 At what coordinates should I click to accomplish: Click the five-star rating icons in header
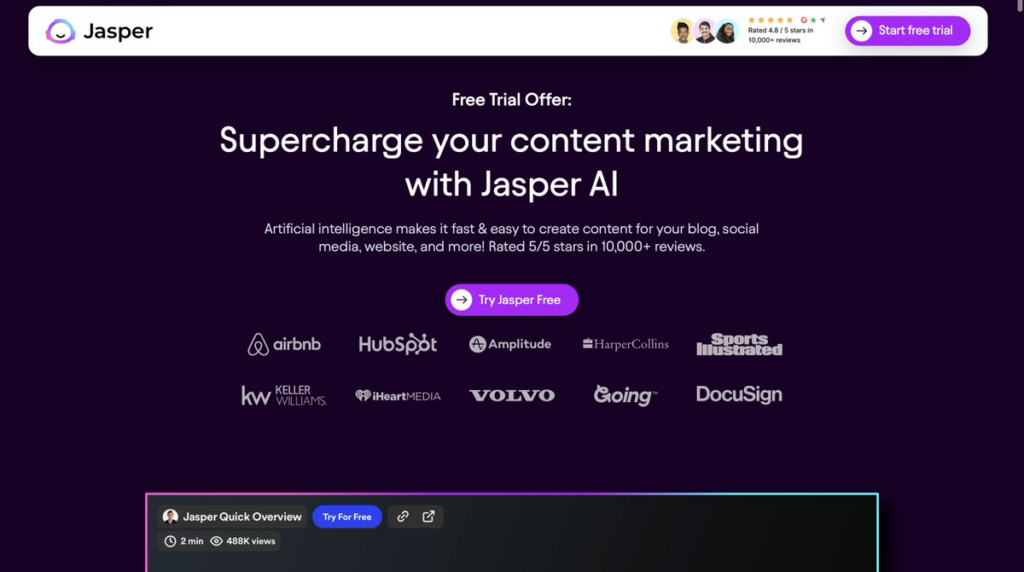pos(771,20)
